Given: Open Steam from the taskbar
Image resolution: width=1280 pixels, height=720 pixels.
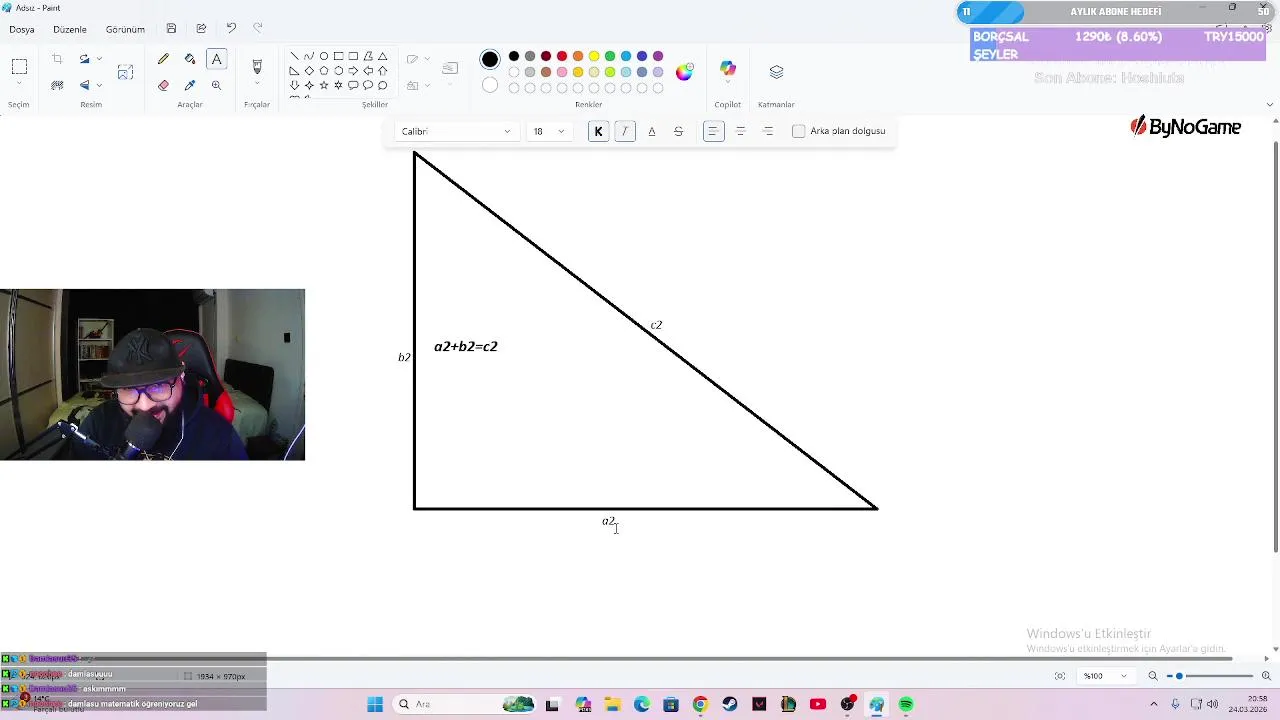Looking at the screenshot, I should pyautogui.click(x=730, y=704).
